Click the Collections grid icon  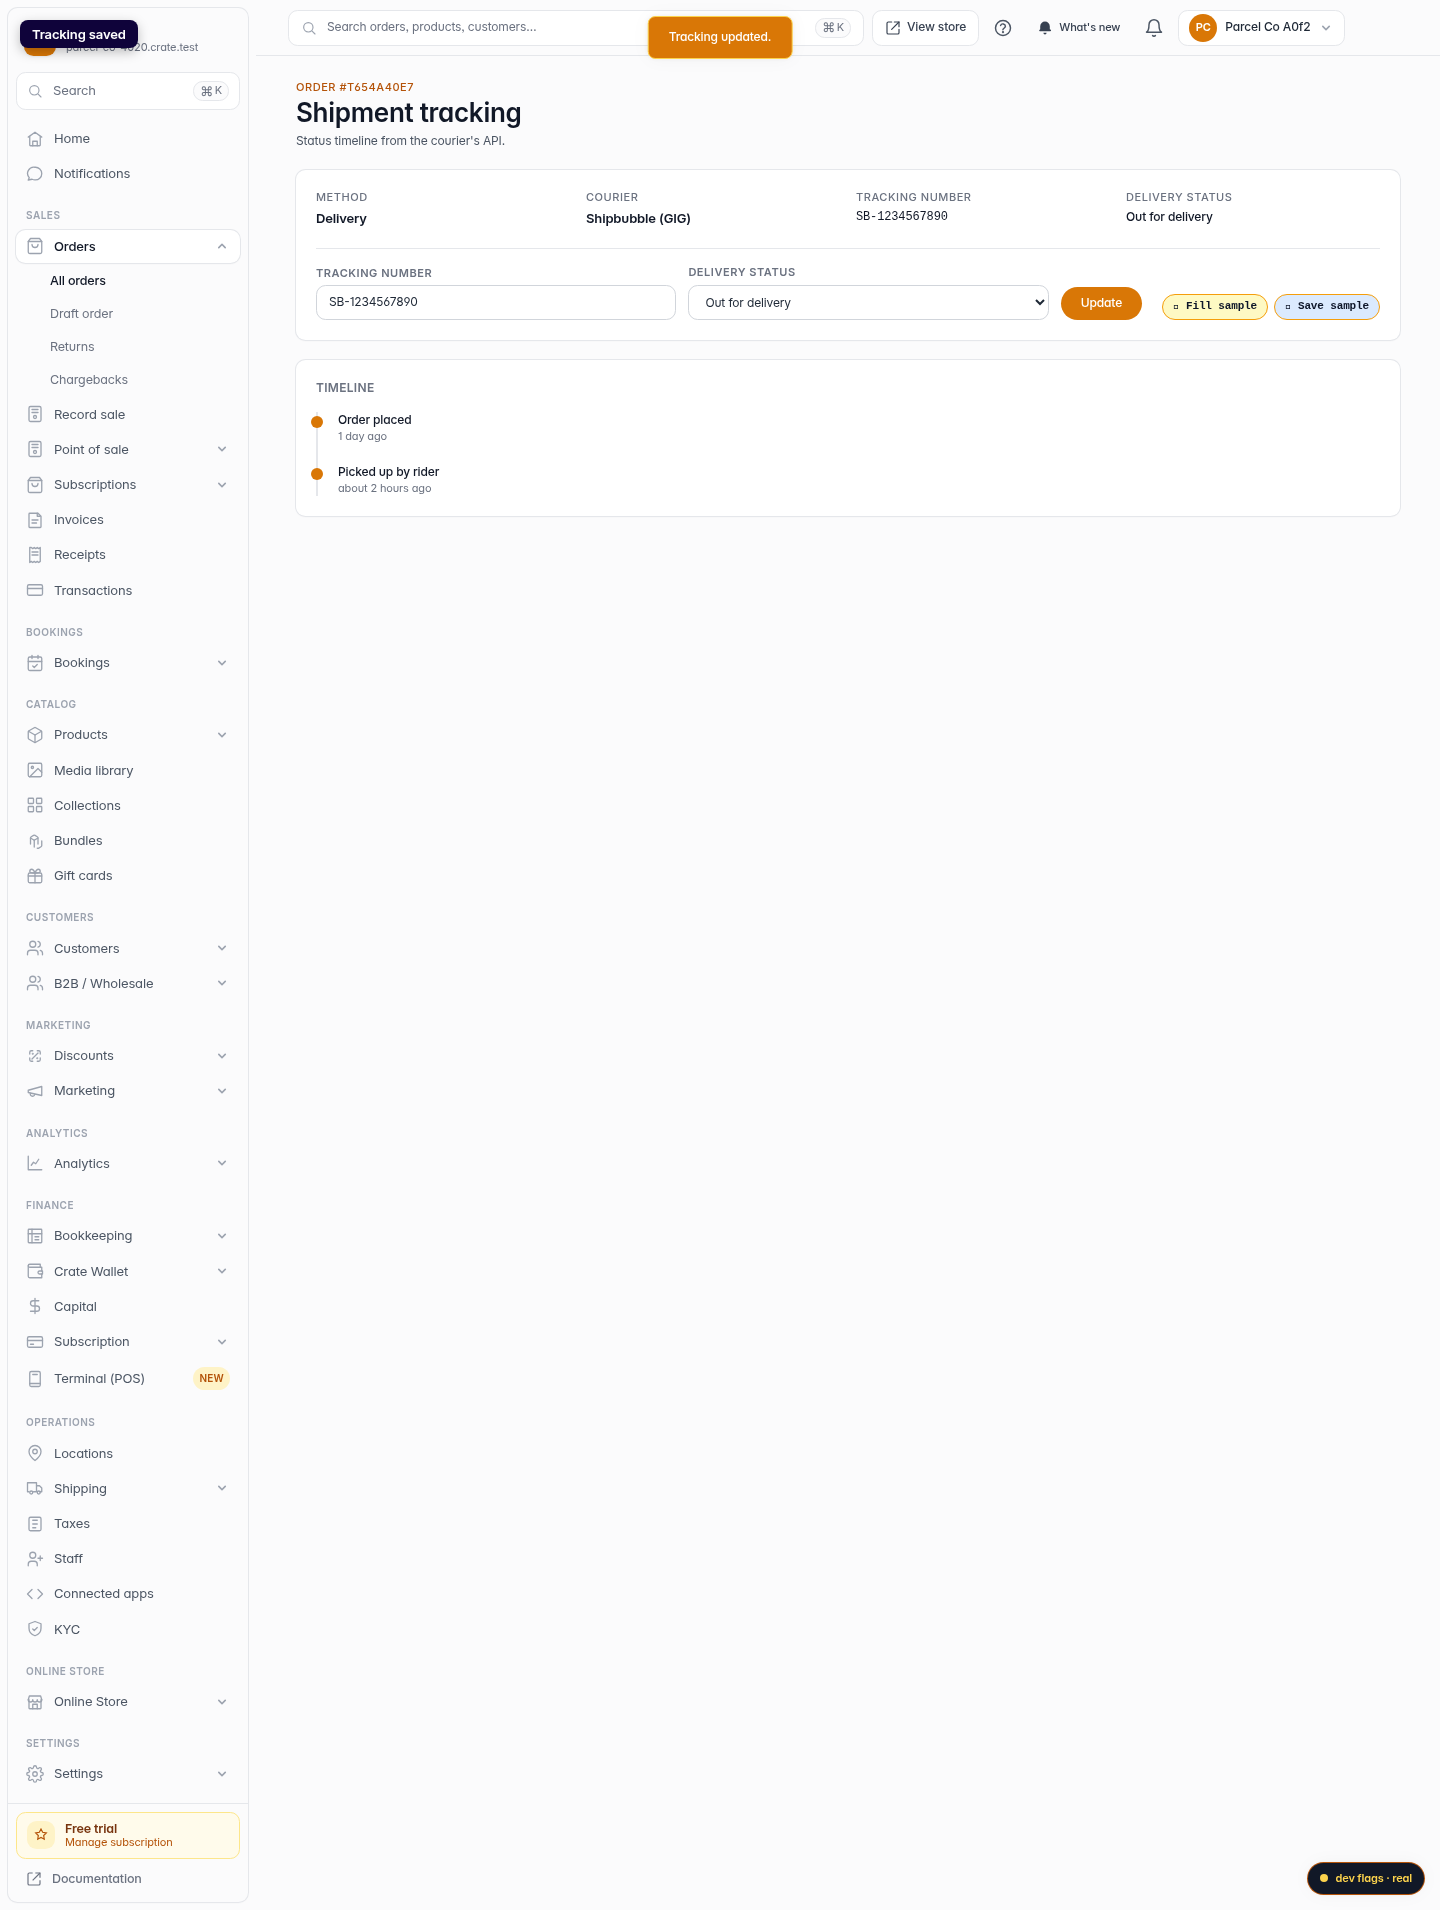click(35, 805)
